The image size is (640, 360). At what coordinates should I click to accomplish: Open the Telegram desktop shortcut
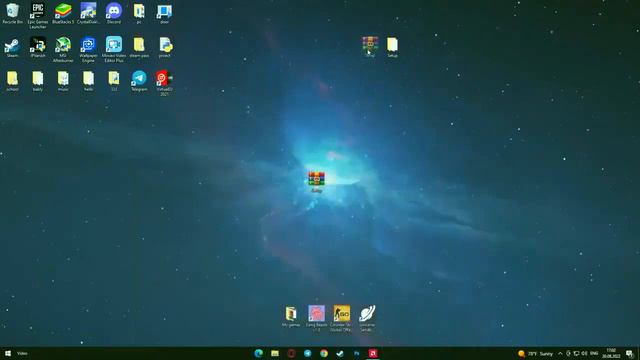139,81
